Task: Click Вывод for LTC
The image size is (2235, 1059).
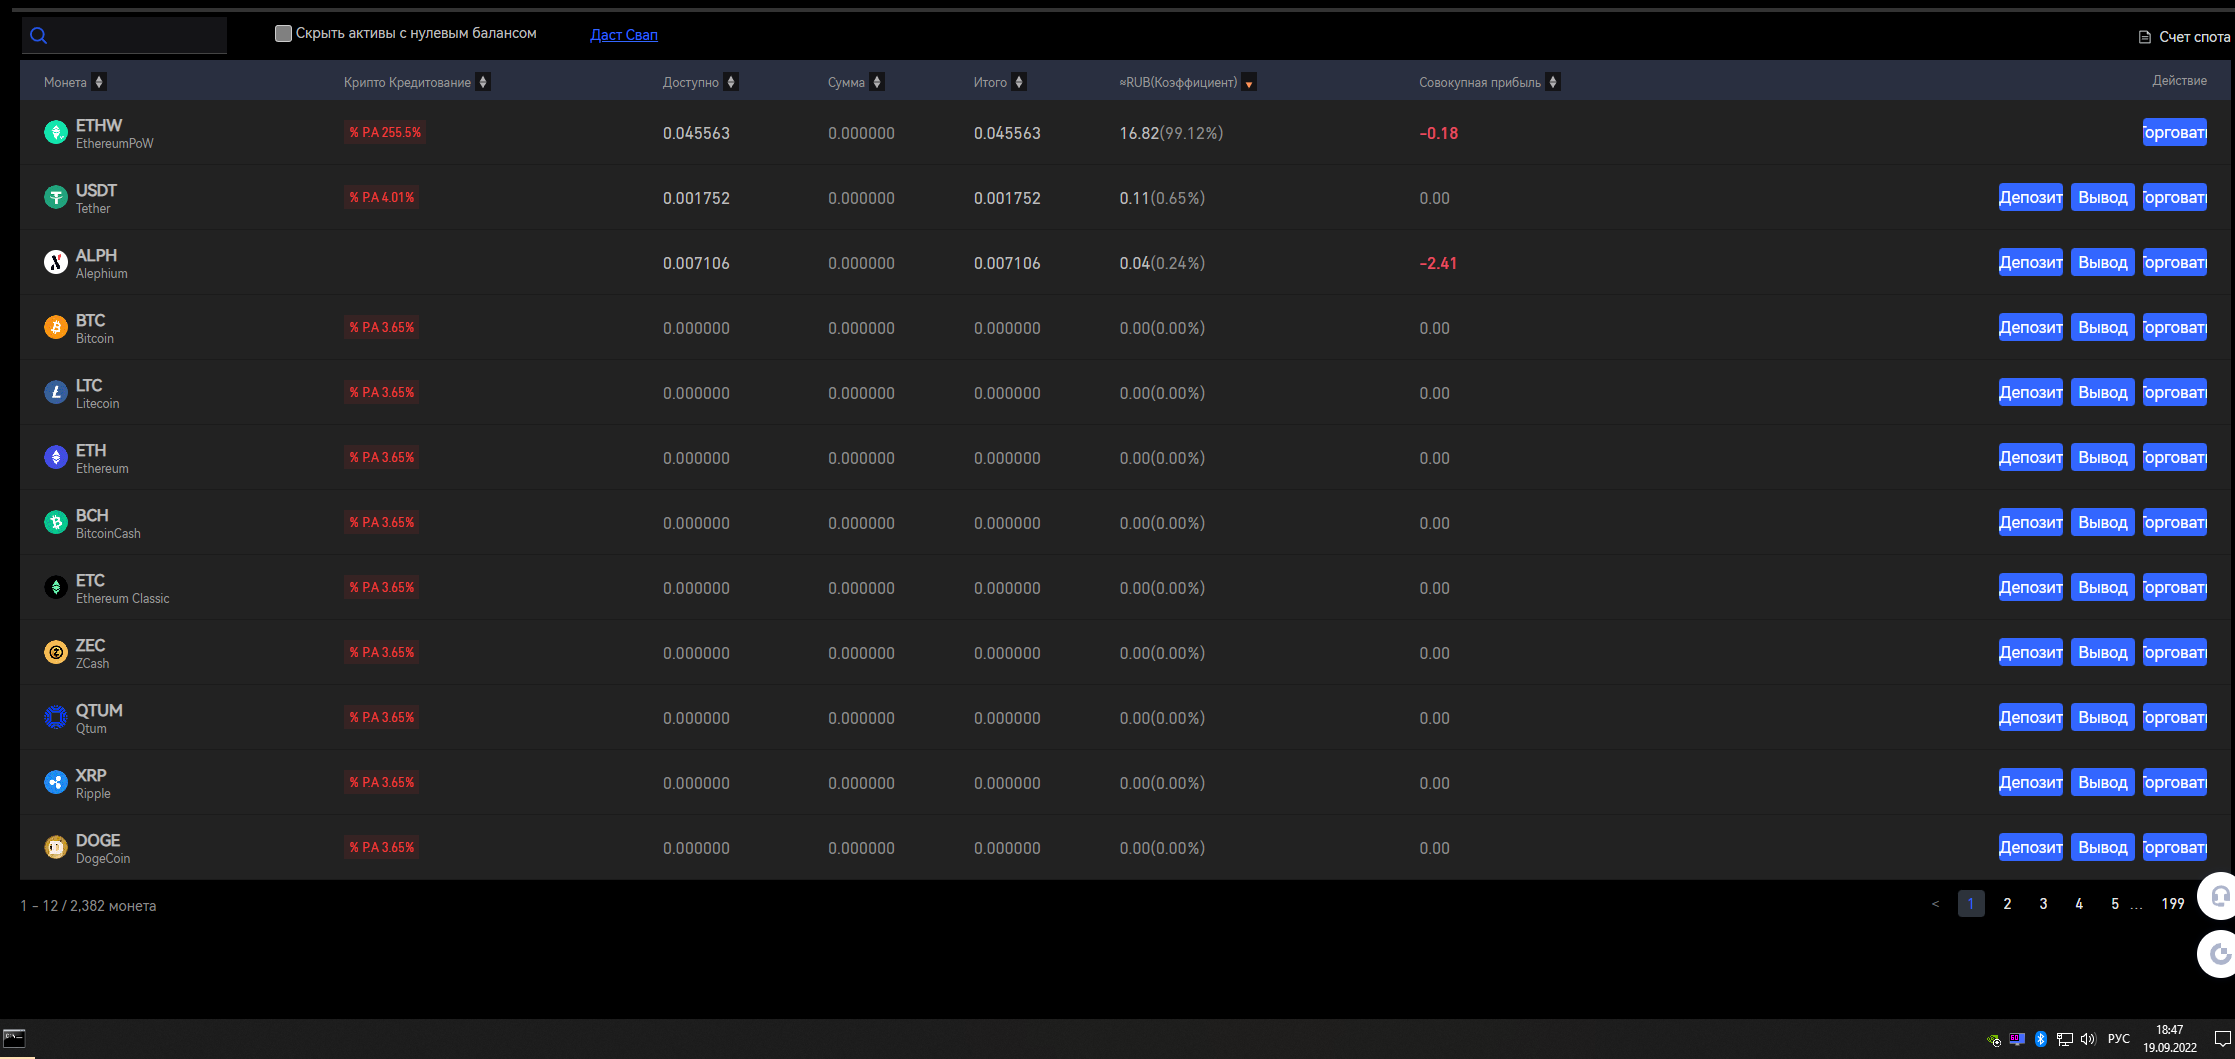Action: coord(2102,392)
